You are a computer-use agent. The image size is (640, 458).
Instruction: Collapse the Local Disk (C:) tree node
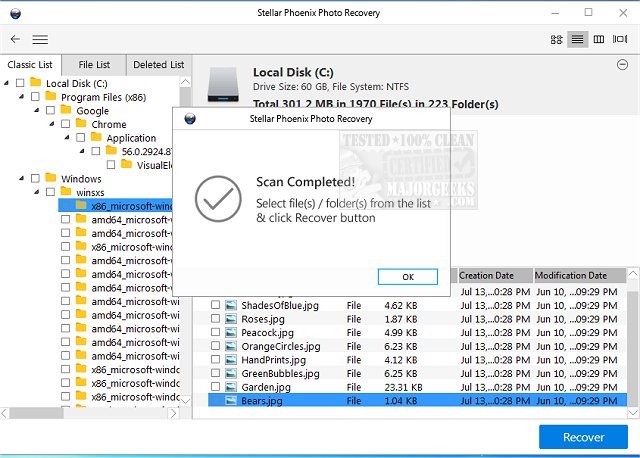tap(6, 83)
